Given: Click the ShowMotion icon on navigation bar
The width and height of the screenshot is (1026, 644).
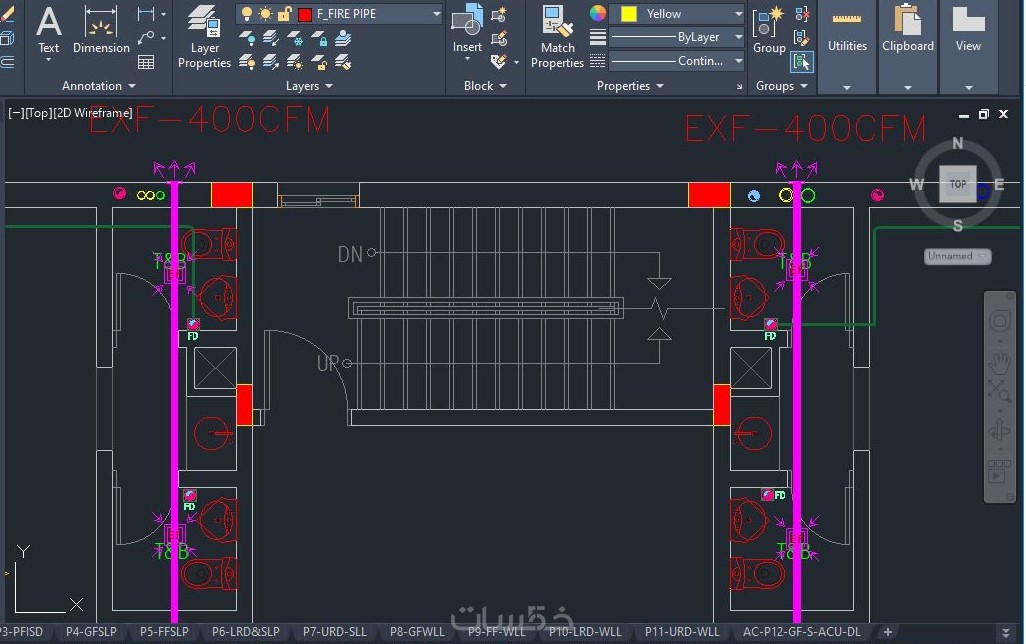Looking at the screenshot, I should point(999,471).
